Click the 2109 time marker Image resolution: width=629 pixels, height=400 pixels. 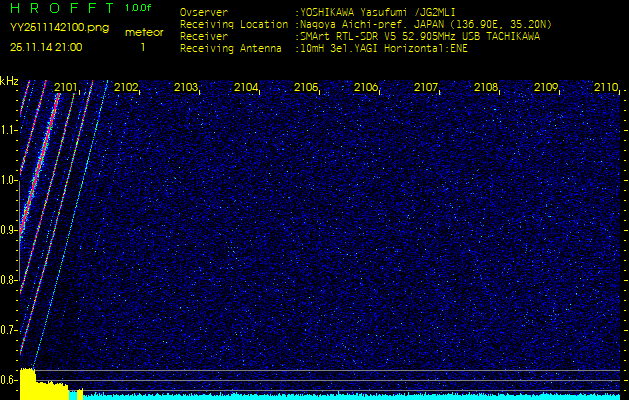(546, 88)
